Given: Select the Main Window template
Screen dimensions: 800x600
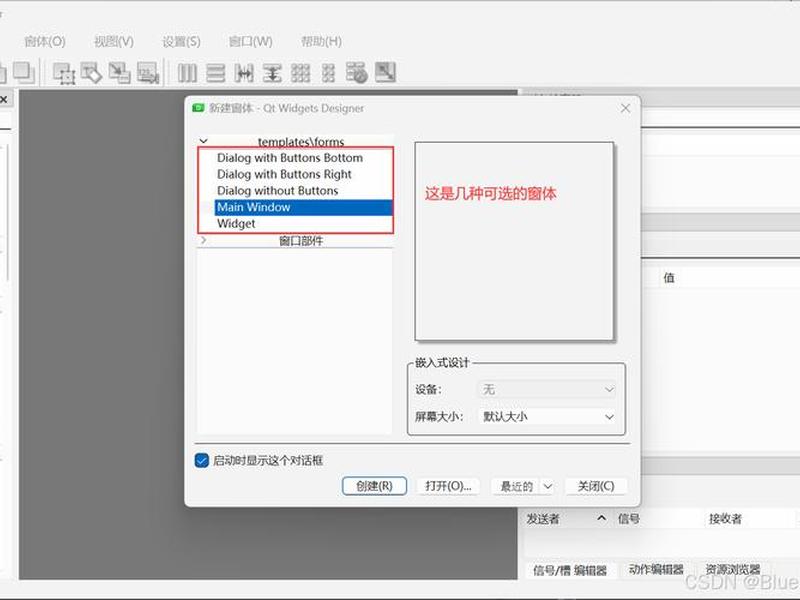Looking at the screenshot, I should click(x=303, y=207).
